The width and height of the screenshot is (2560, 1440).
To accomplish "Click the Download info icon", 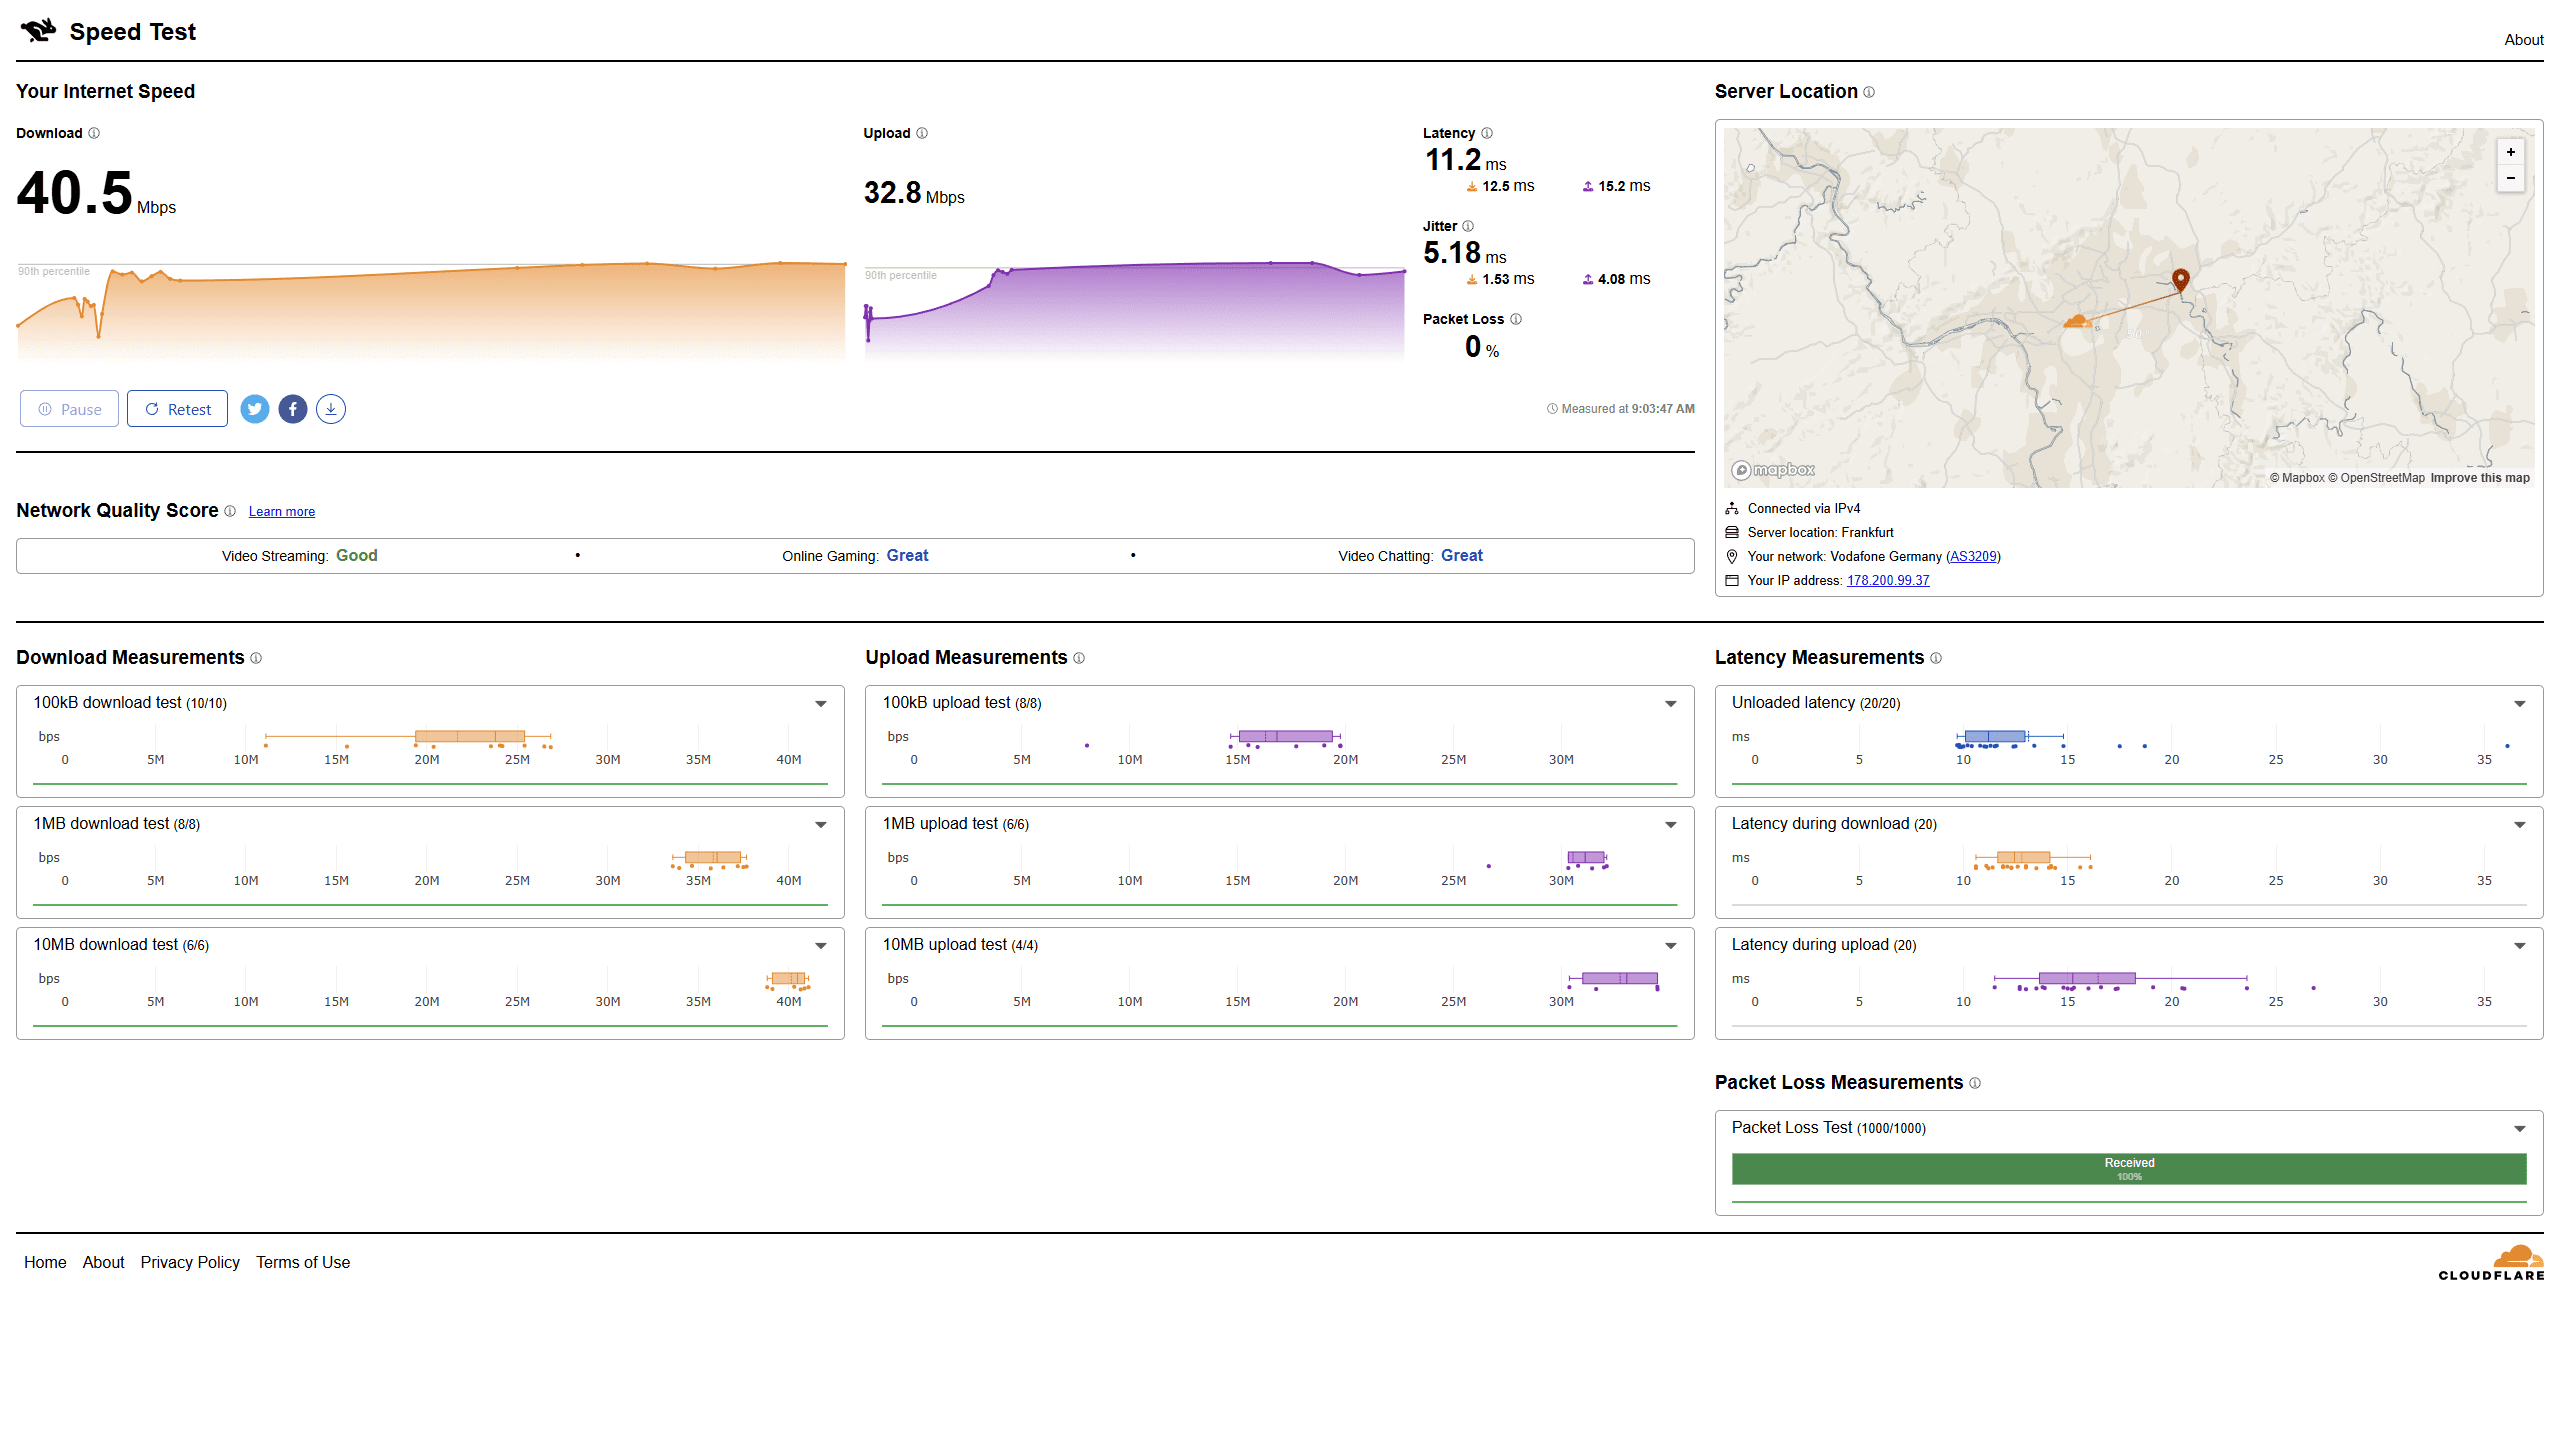I will click(94, 133).
